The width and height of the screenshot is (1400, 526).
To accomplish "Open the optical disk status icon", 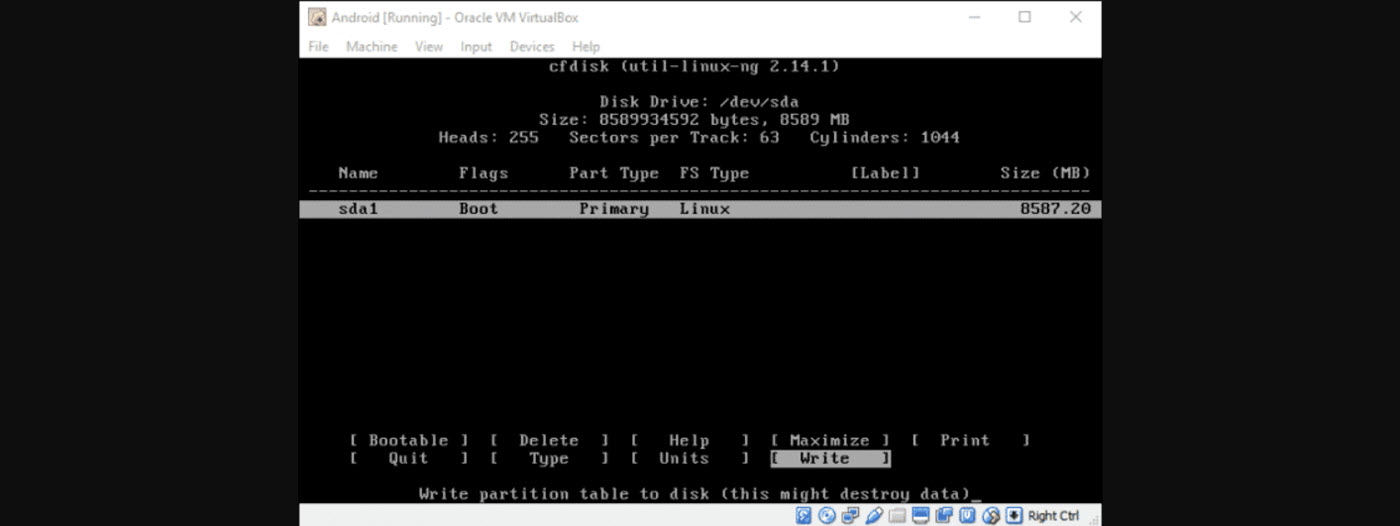I will (827, 516).
